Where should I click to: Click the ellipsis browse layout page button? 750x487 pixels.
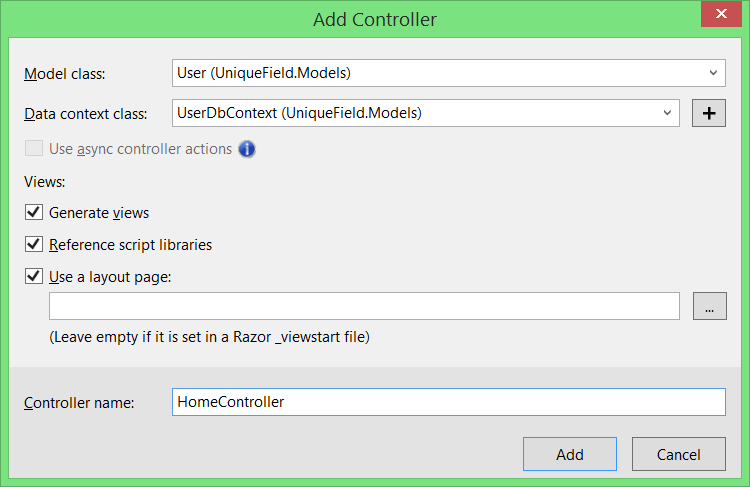click(709, 306)
